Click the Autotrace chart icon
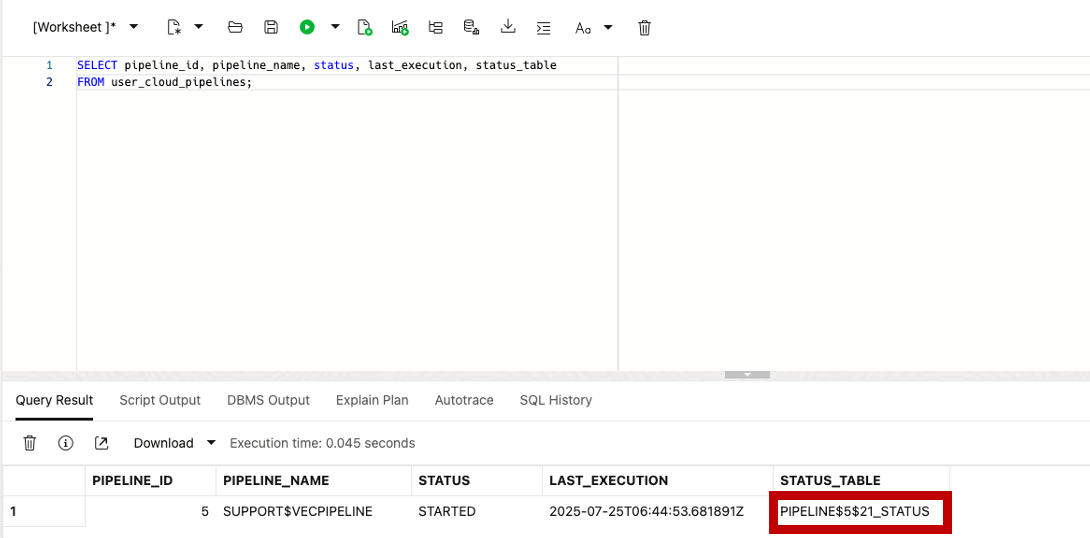The image size is (1090, 538). tap(400, 27)
